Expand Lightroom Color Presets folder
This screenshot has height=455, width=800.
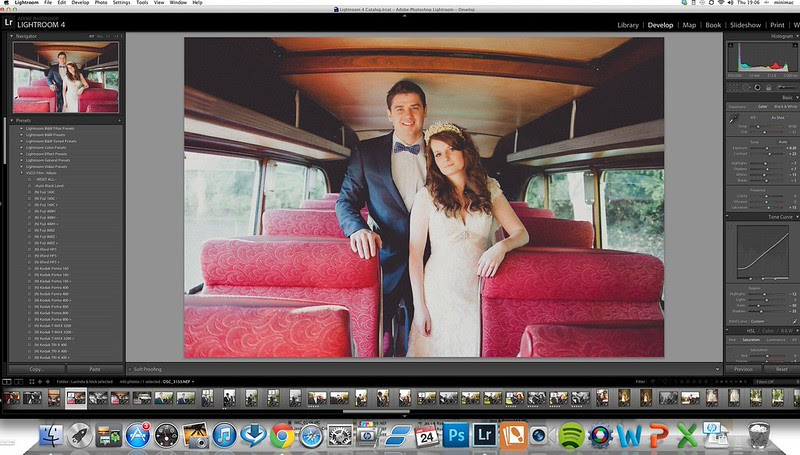(21, 147)
